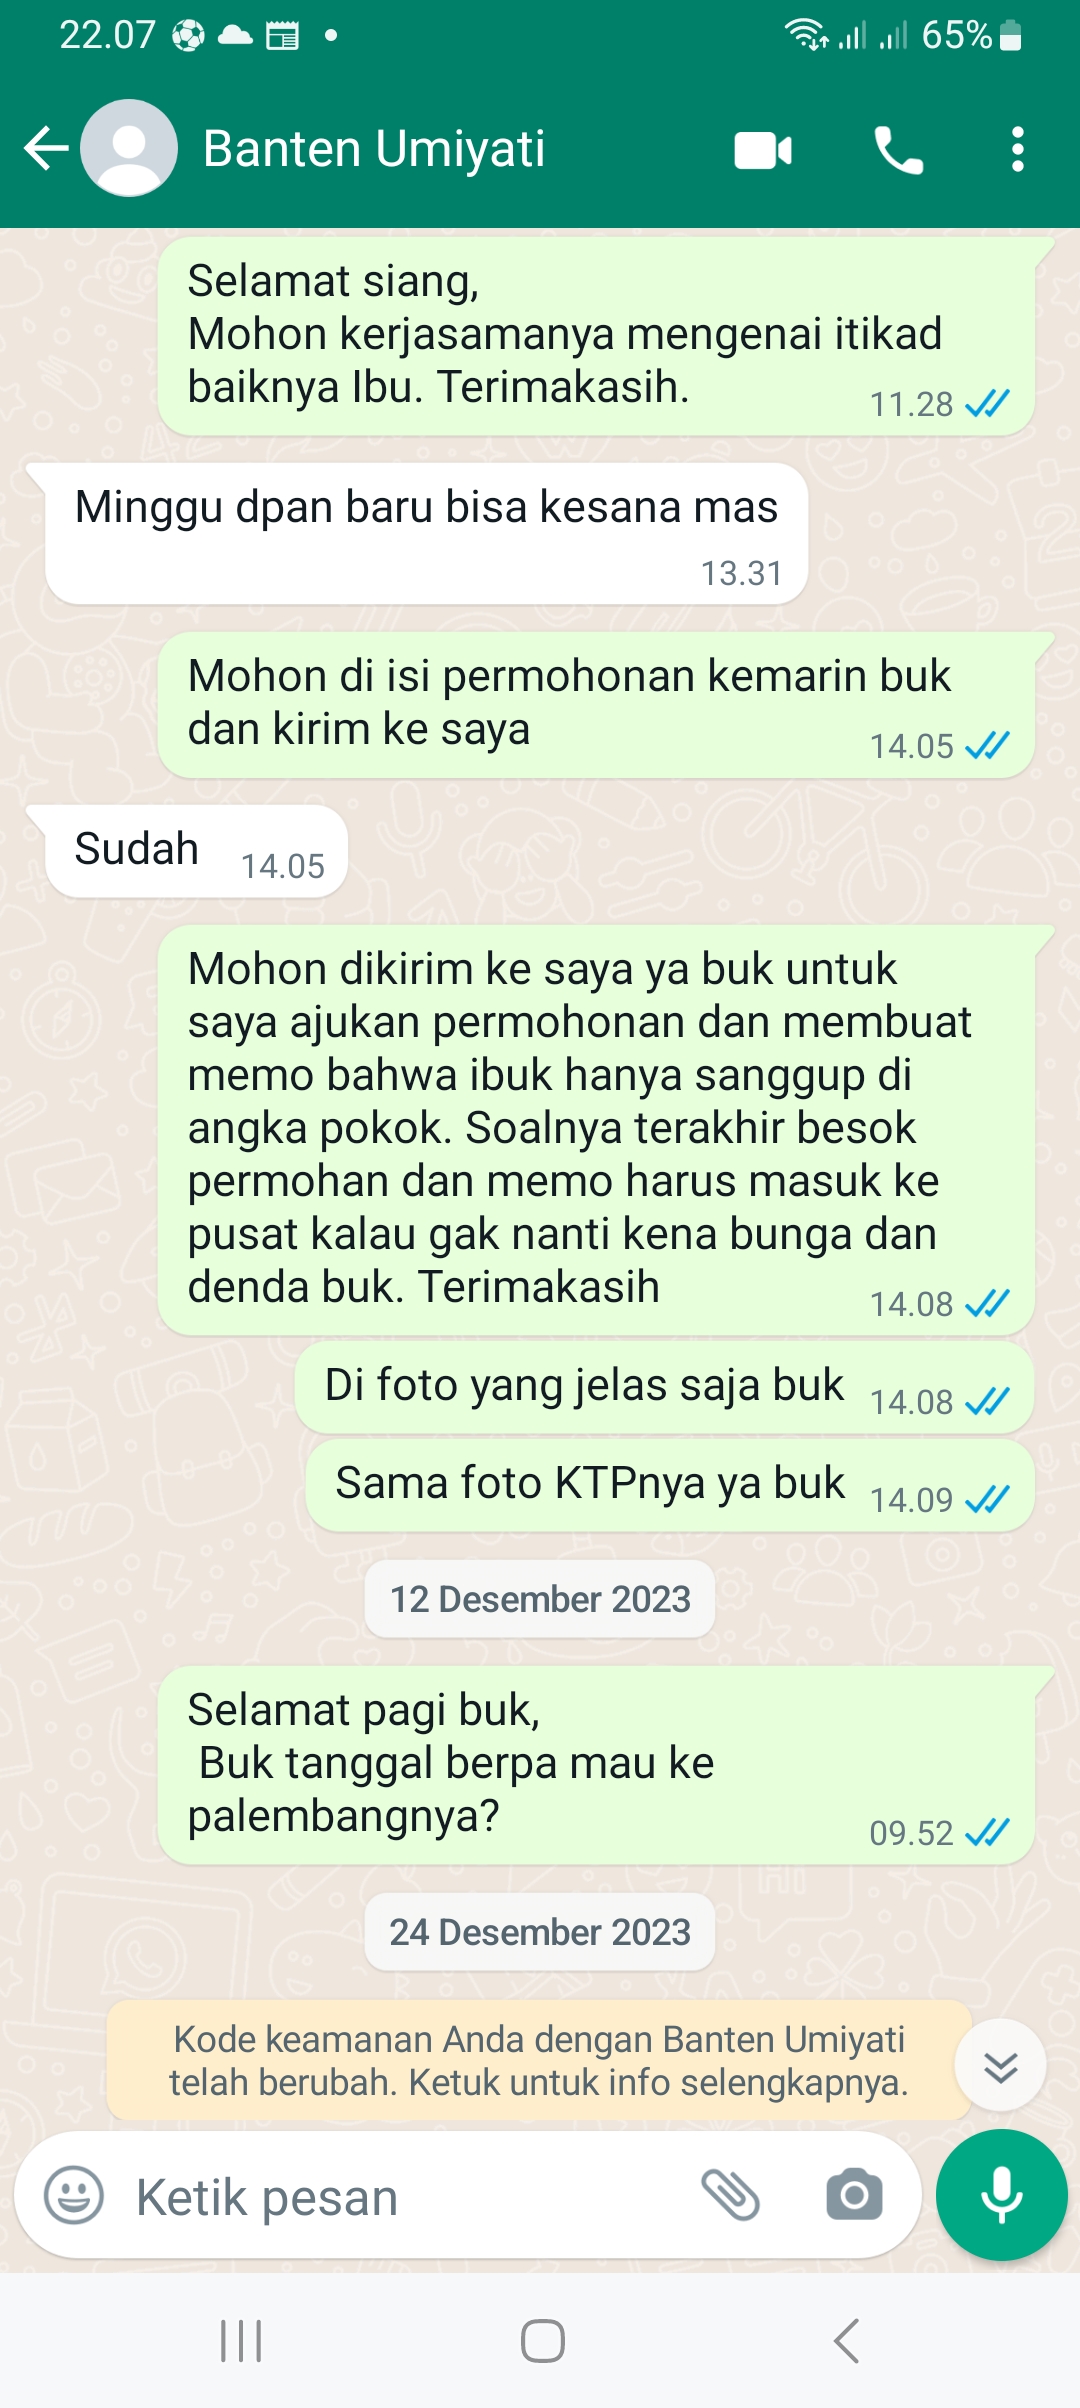This screenshot has width=1080, height=2408.
Task: Open the emoji picker in message bar
Action: tap(74, 2196)
